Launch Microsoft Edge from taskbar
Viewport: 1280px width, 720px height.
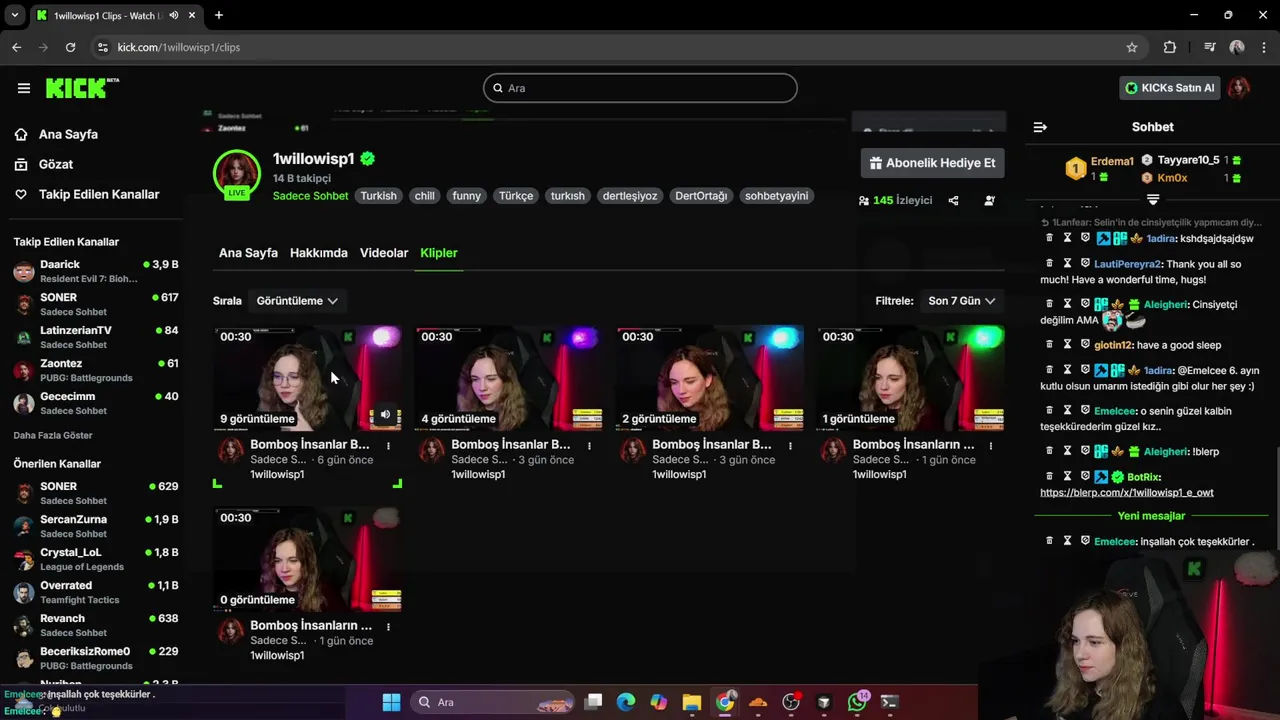click(626, 702)
